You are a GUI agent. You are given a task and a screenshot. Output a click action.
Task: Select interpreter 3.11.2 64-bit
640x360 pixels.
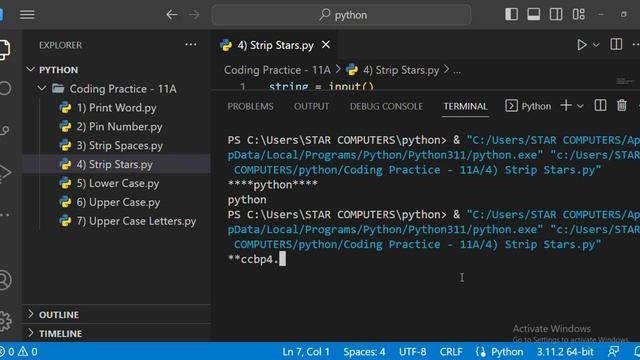565,351
